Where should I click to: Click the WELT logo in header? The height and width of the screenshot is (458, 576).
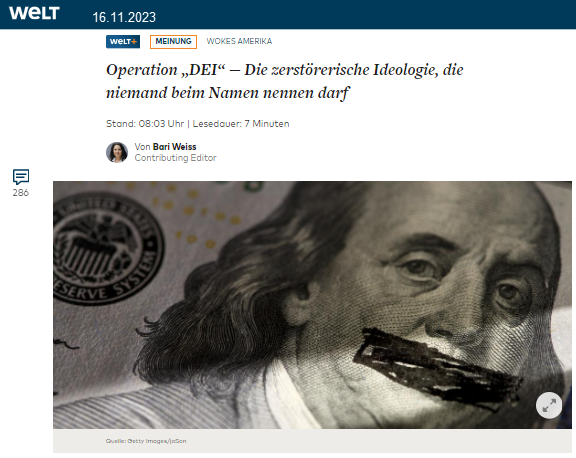coord(34,14)
